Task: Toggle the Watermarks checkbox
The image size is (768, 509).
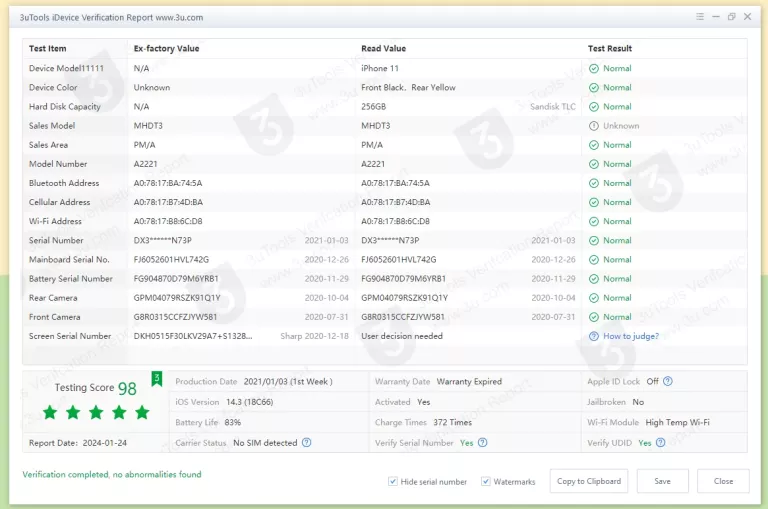Action: (x=485, y=481)
